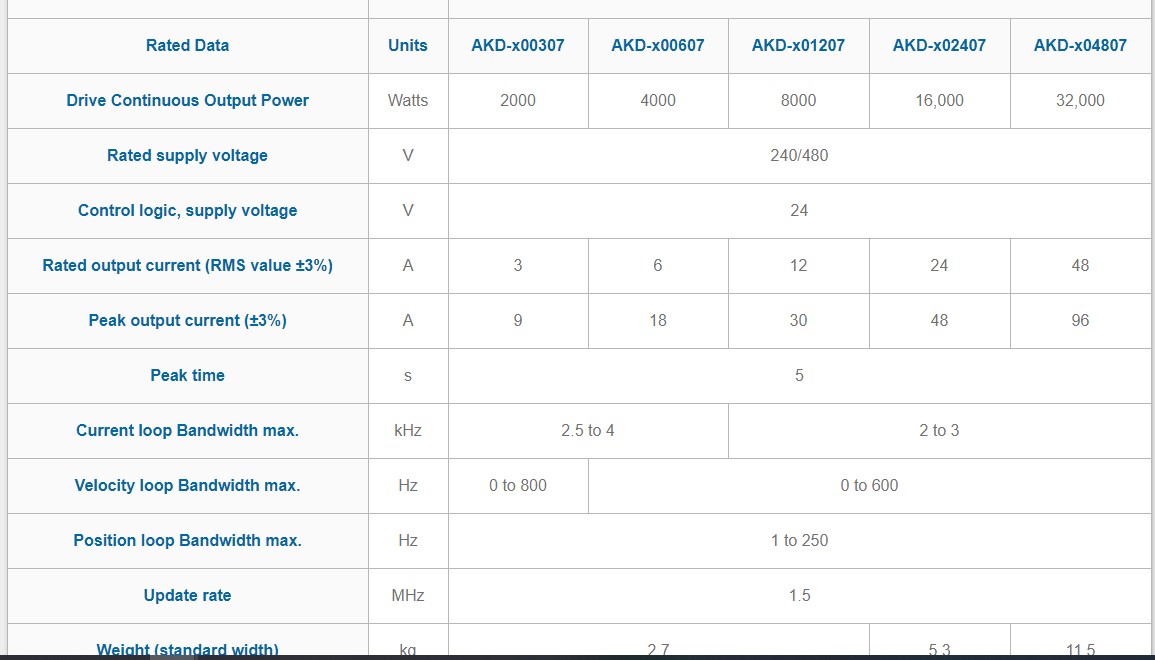Select the 4000 output power value

click(658, 100)
